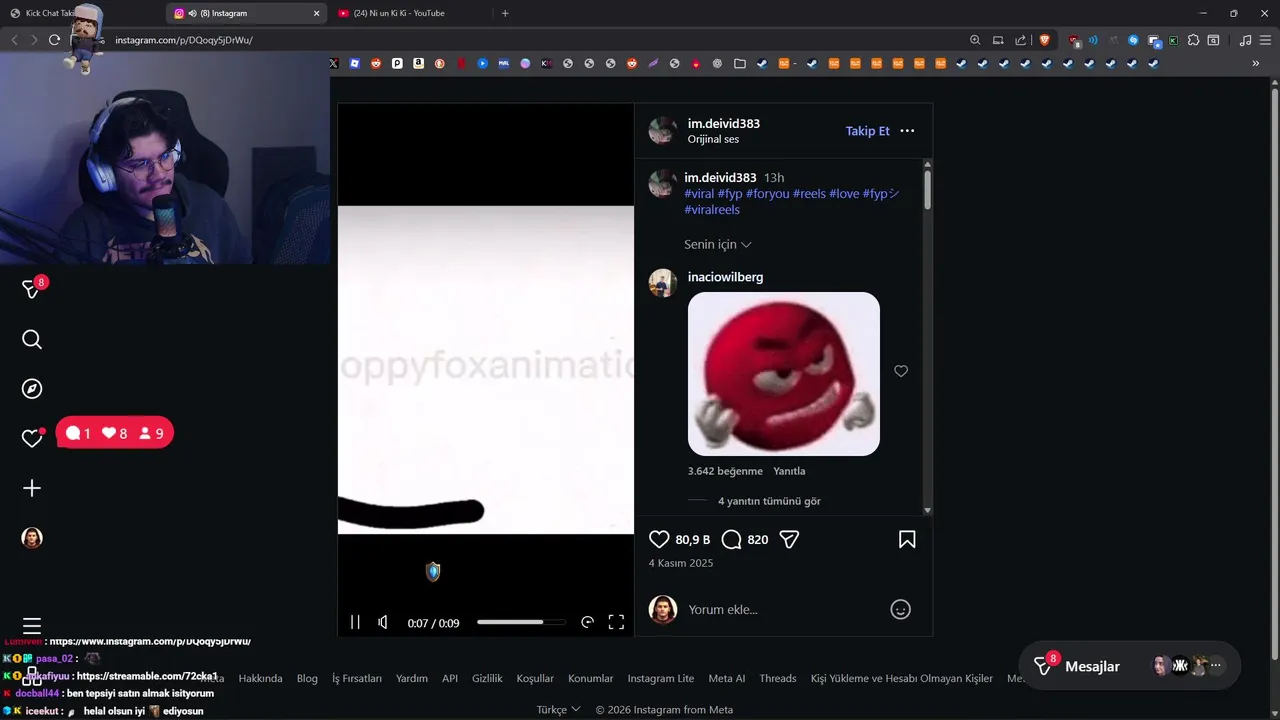Expand 4 yanıtın tümünü gör replies

[x=769, y=501]
